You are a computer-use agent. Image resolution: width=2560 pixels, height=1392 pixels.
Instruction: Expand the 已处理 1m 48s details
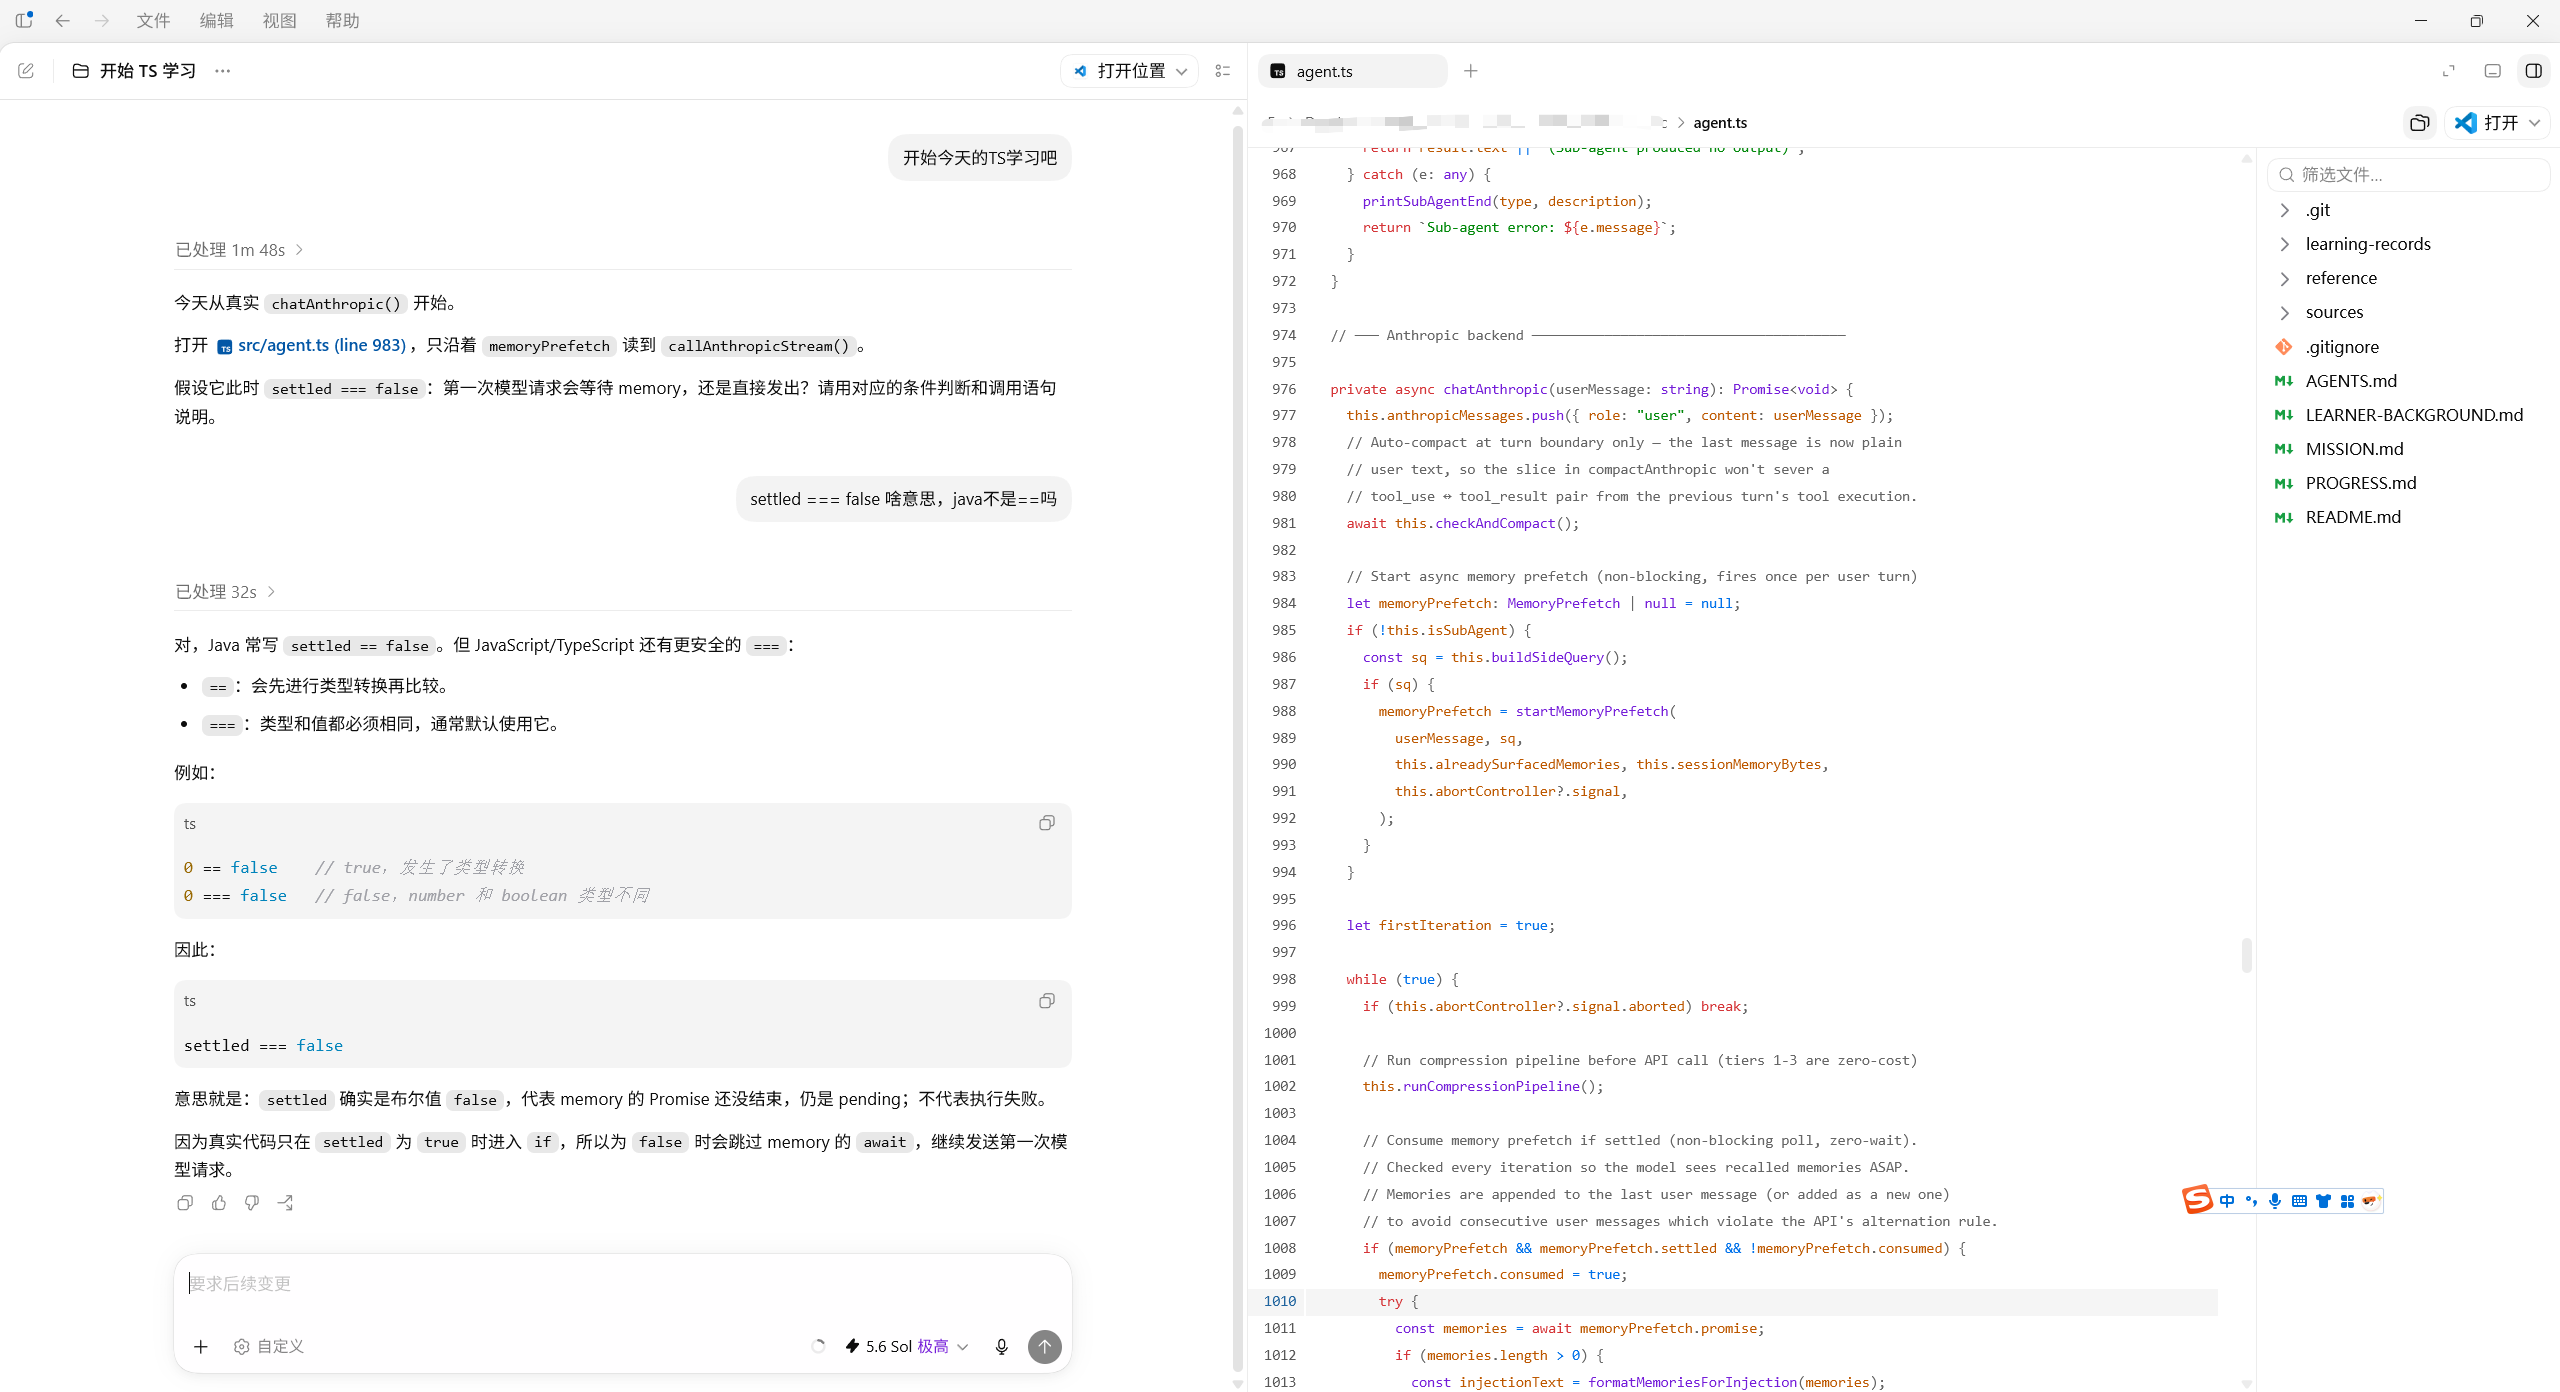click(x=239, y=250)
